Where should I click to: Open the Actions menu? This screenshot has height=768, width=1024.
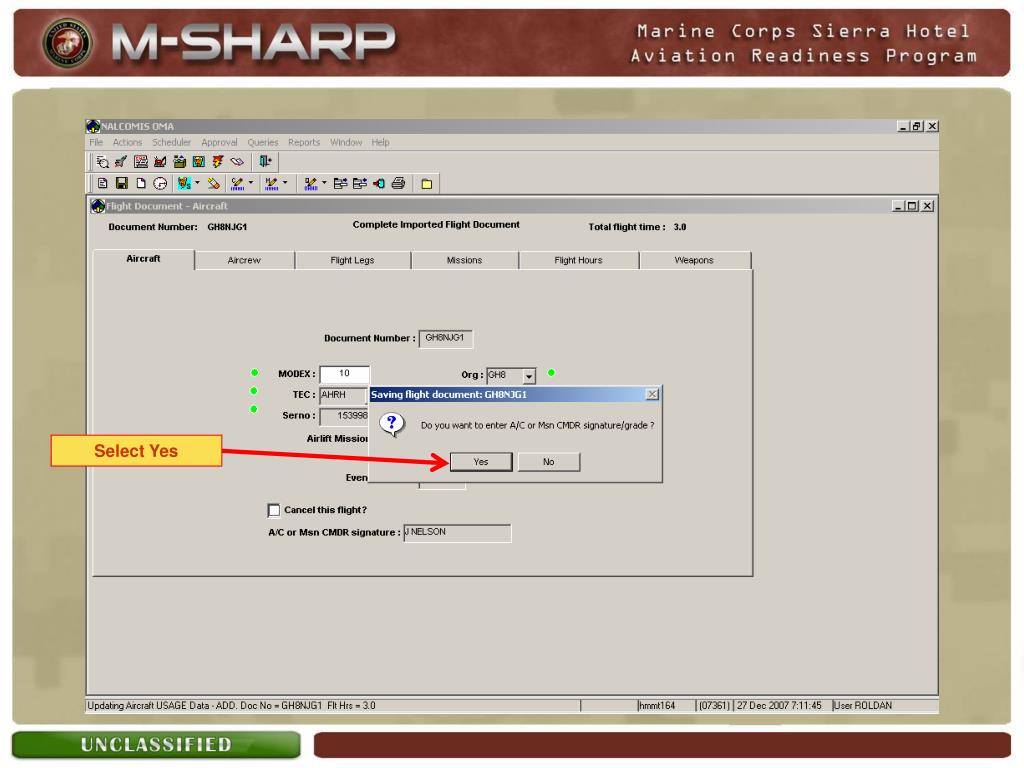[127, 142]
